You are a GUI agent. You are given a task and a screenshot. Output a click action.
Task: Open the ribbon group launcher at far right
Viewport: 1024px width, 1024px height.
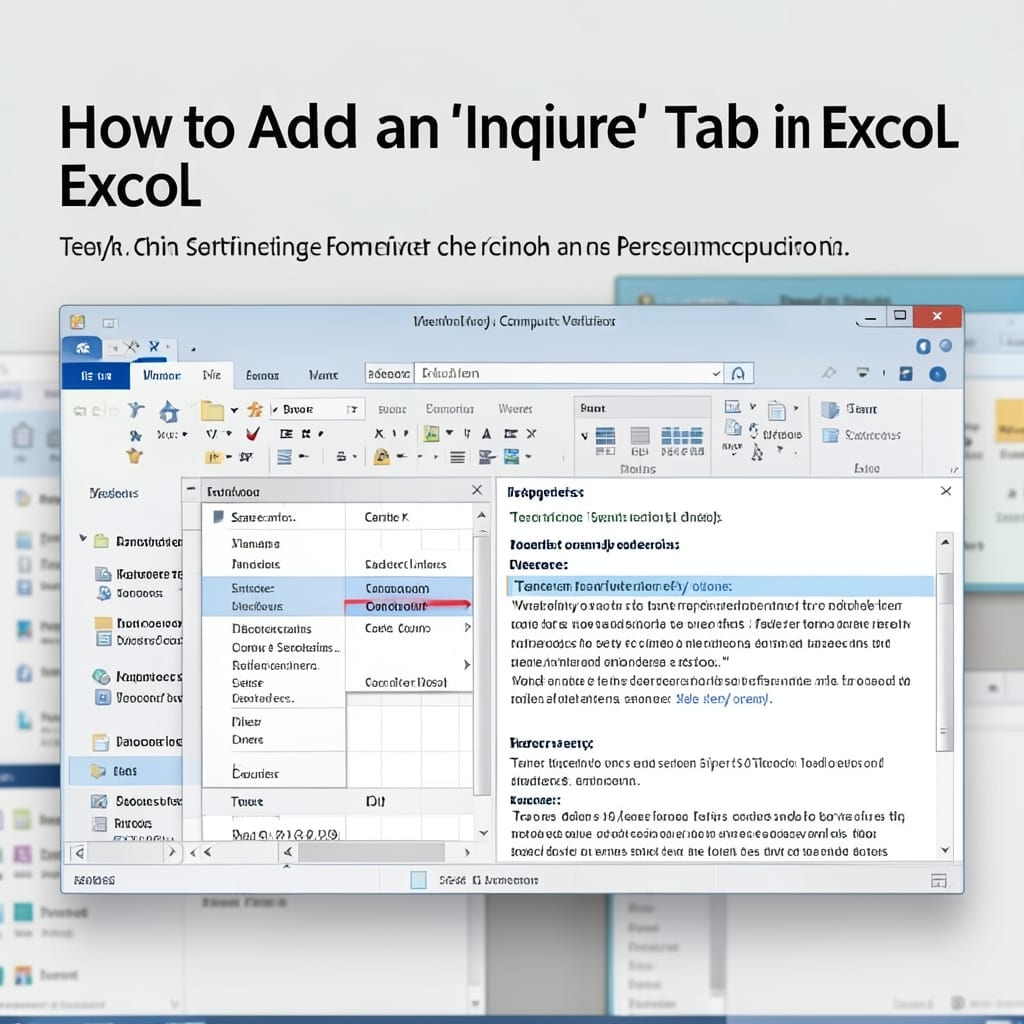point(953,470)
